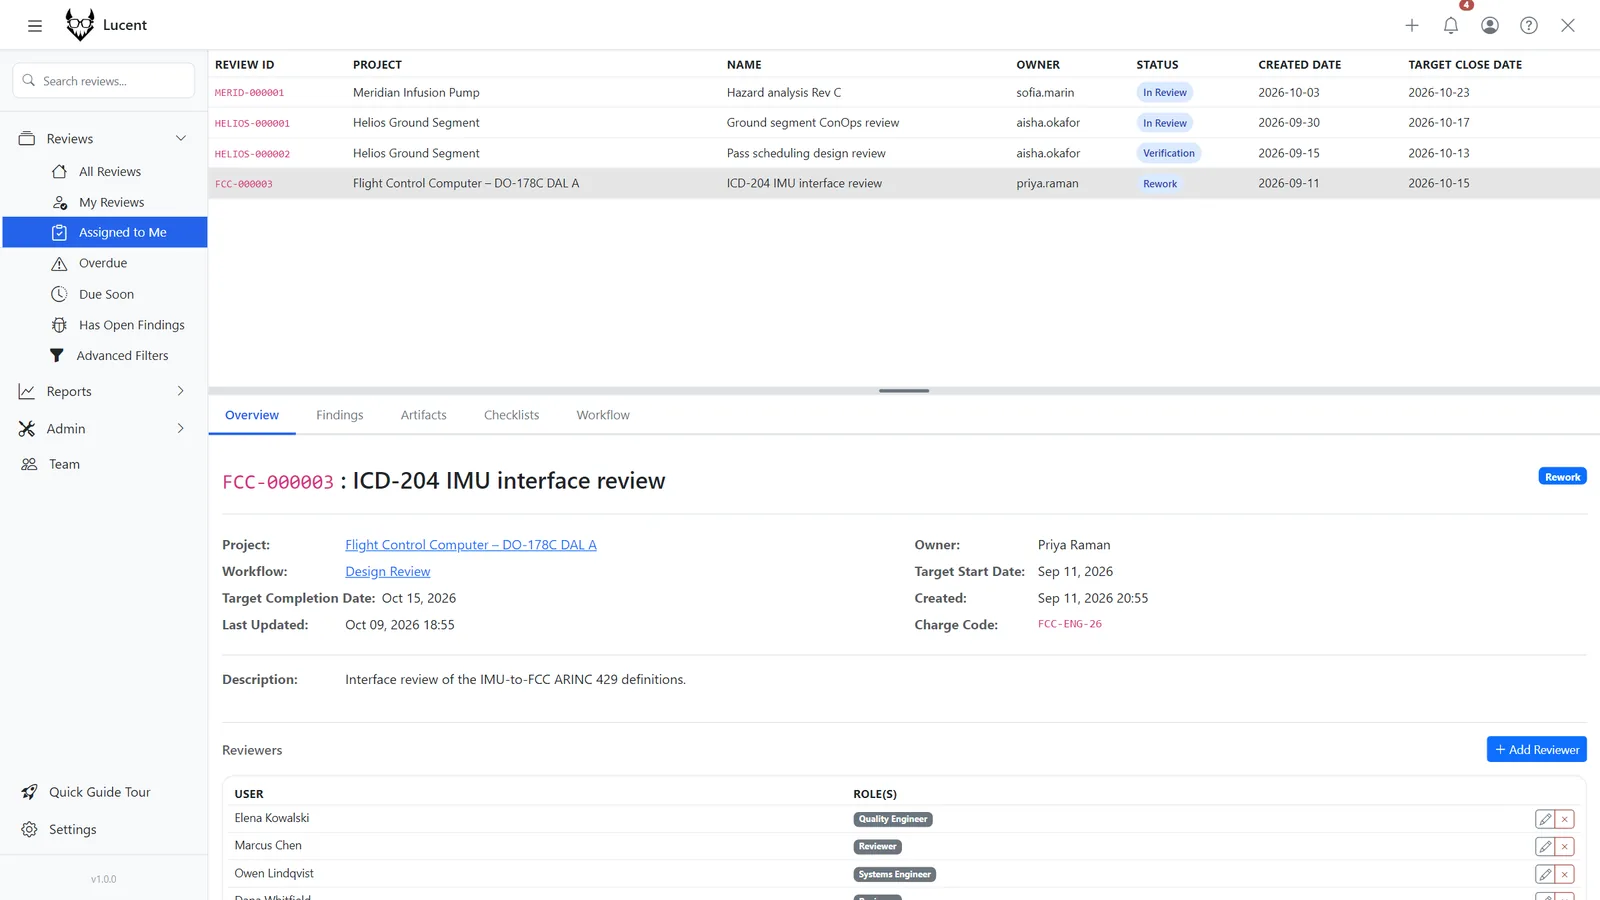Image resolution: width=1600 pixels, height=900 pixels.
Task: Open All Reviews in sidebar
Action: tap(105, 172)
